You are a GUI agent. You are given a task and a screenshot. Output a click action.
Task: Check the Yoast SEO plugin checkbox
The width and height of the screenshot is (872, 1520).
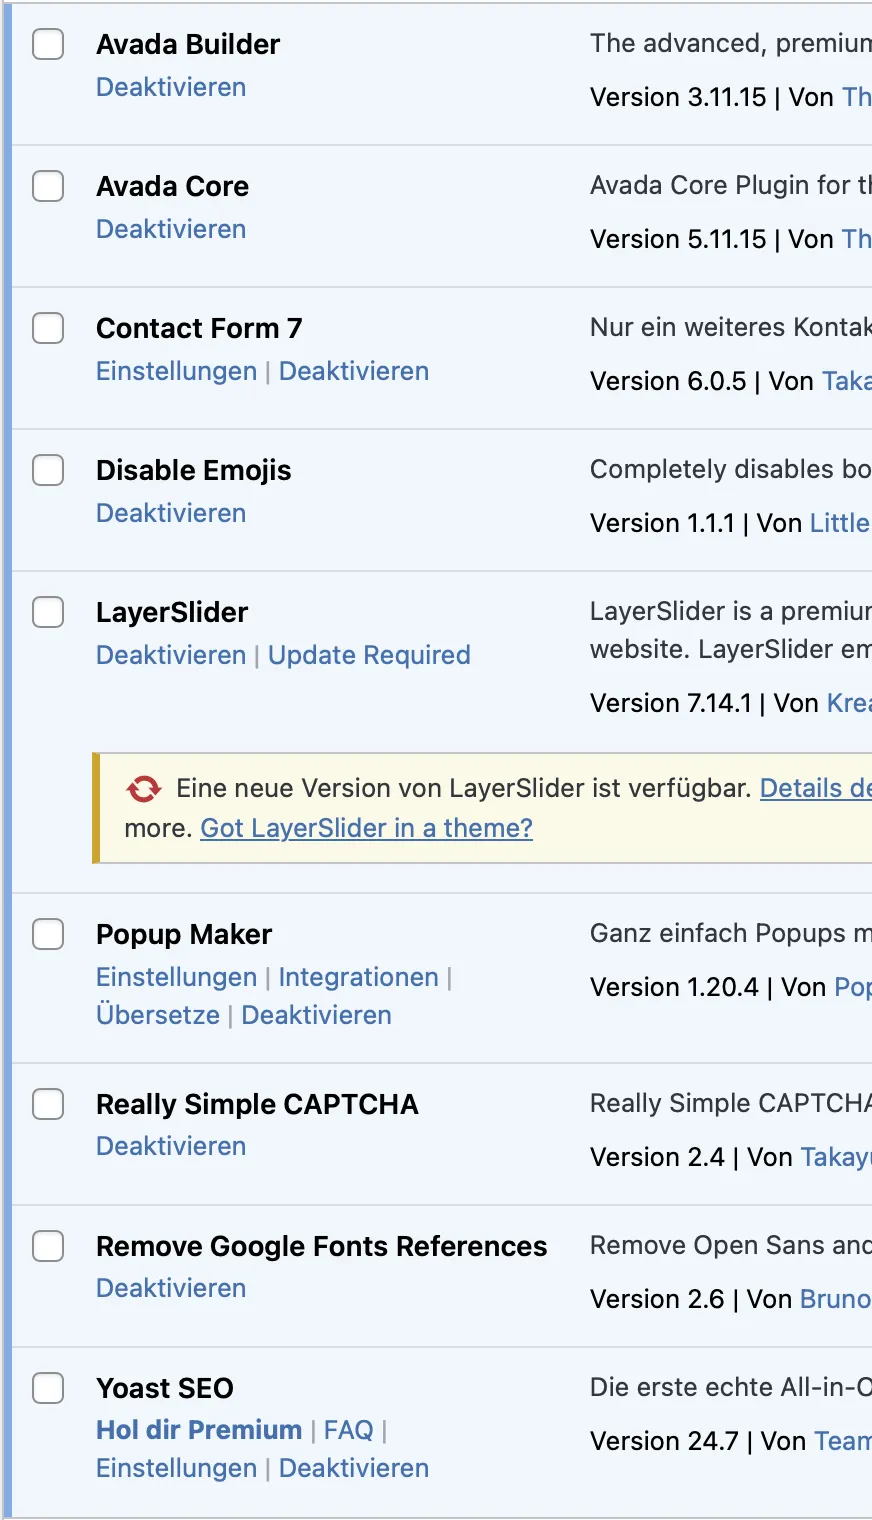[x=48, y=1388]
